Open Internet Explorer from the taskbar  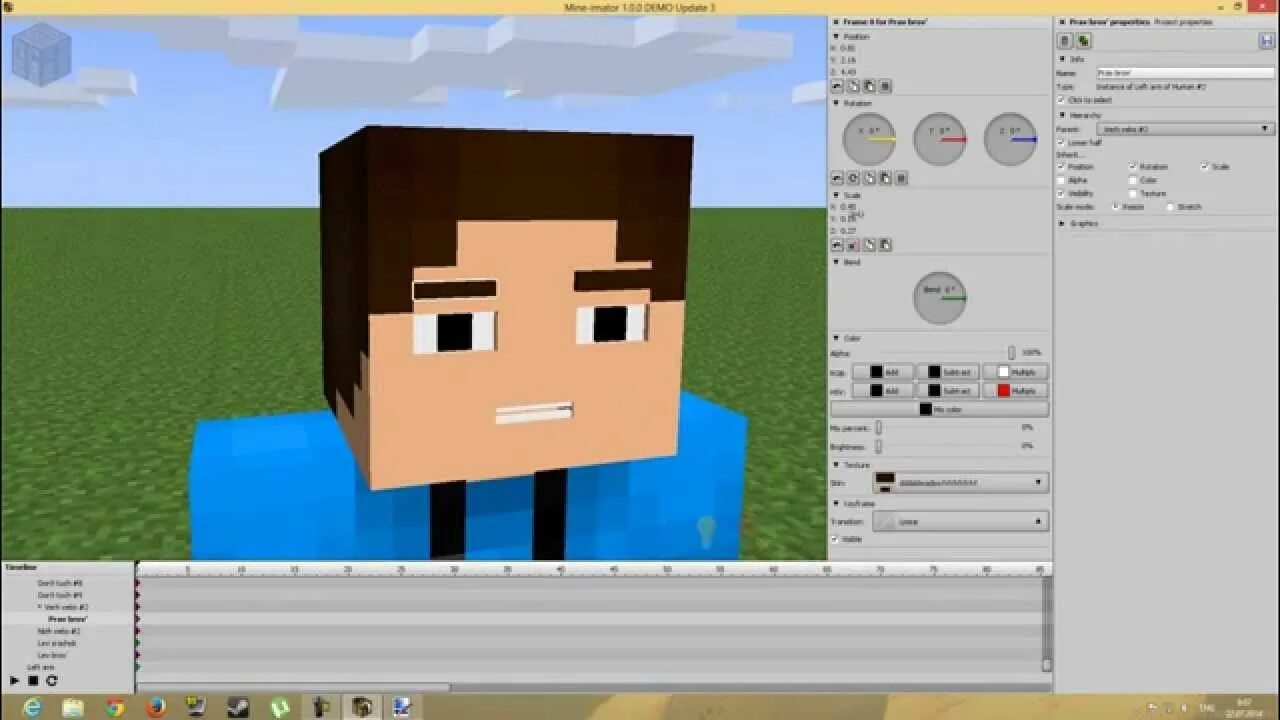(x=33, y=707)
